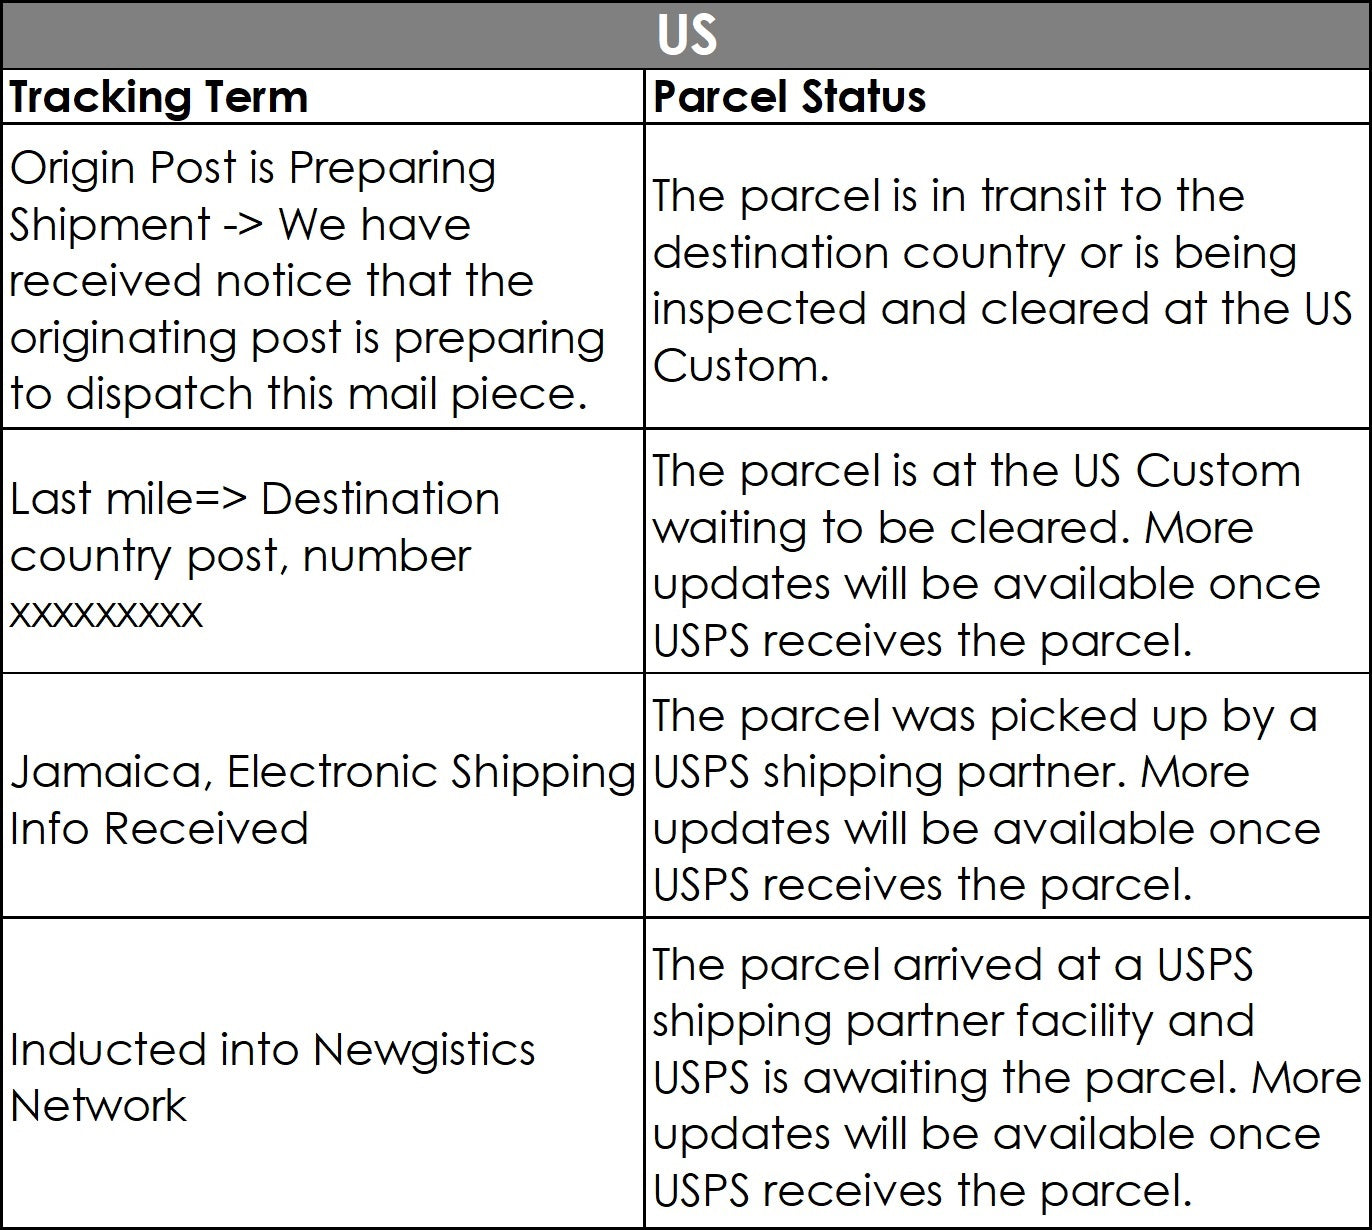Click the word "Custom." ending the first status

point(740,366)
